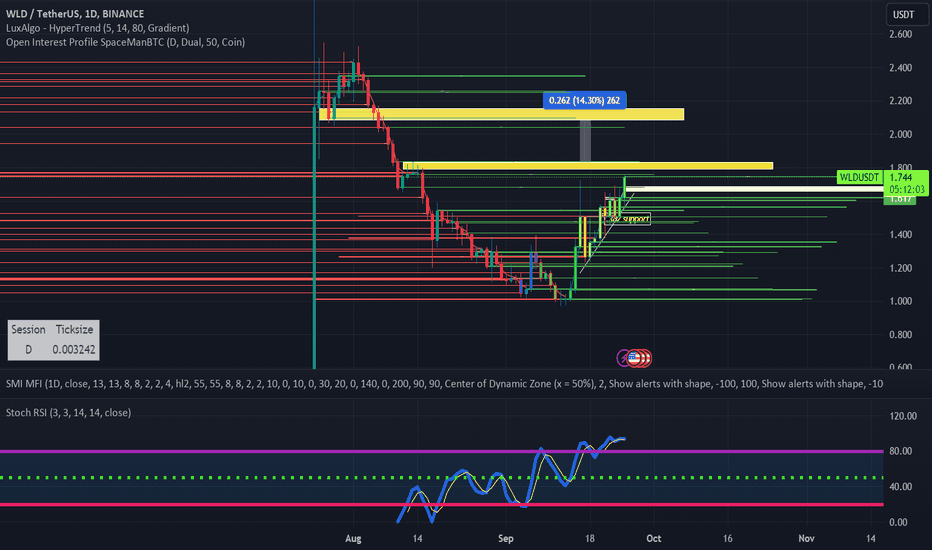Click the green WLDUSDT price label tag

859,177
